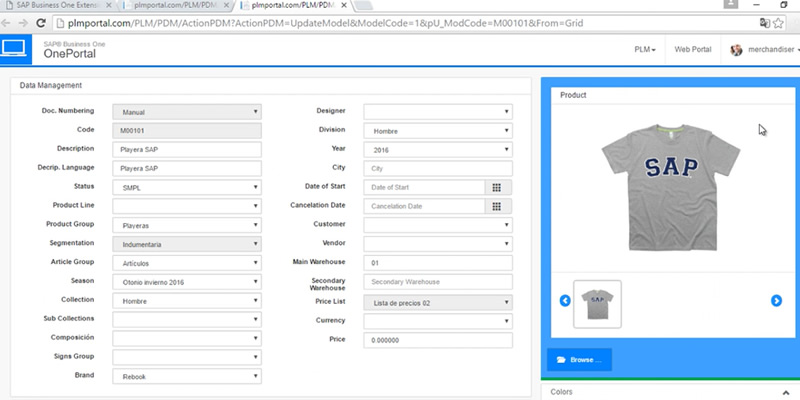Click the Browse button under product image
The image size is (800, 400).
579,359
